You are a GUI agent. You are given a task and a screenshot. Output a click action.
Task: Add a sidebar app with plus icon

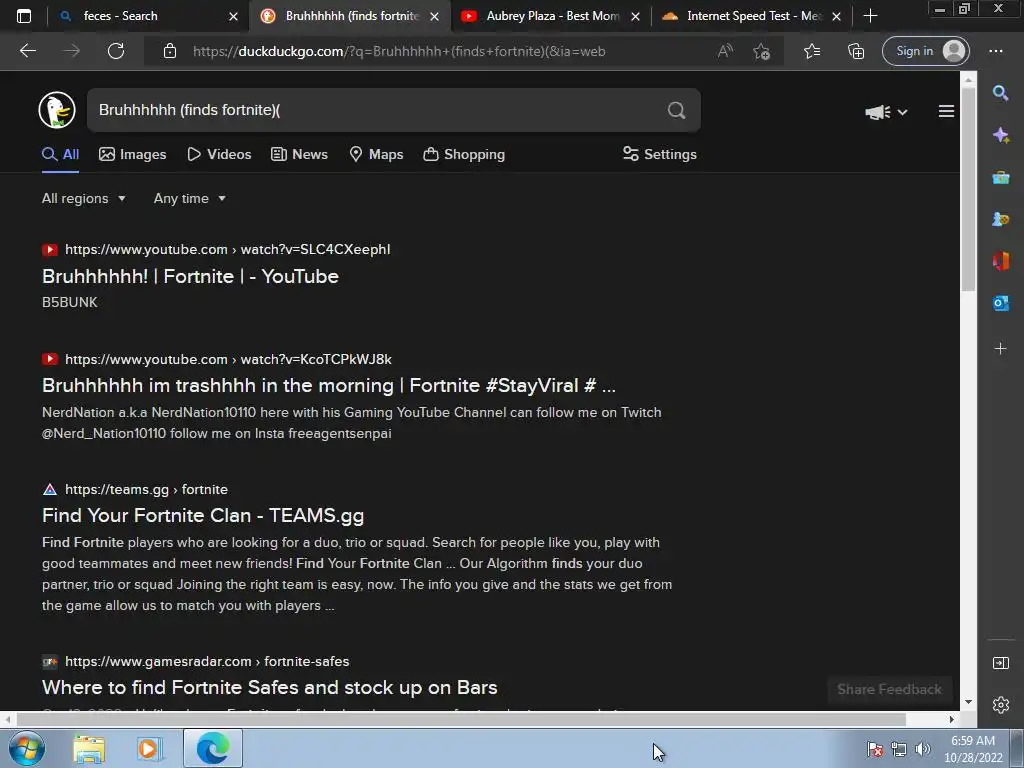point(1000,349)
